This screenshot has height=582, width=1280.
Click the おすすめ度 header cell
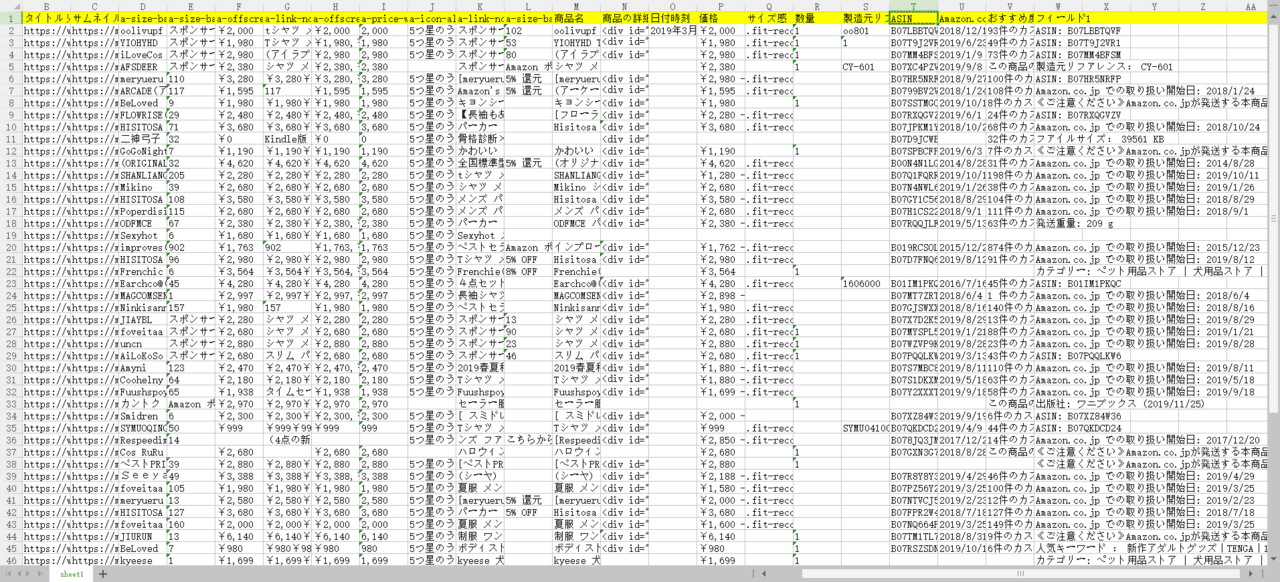pyautogui.click(x=1011, y=18)
